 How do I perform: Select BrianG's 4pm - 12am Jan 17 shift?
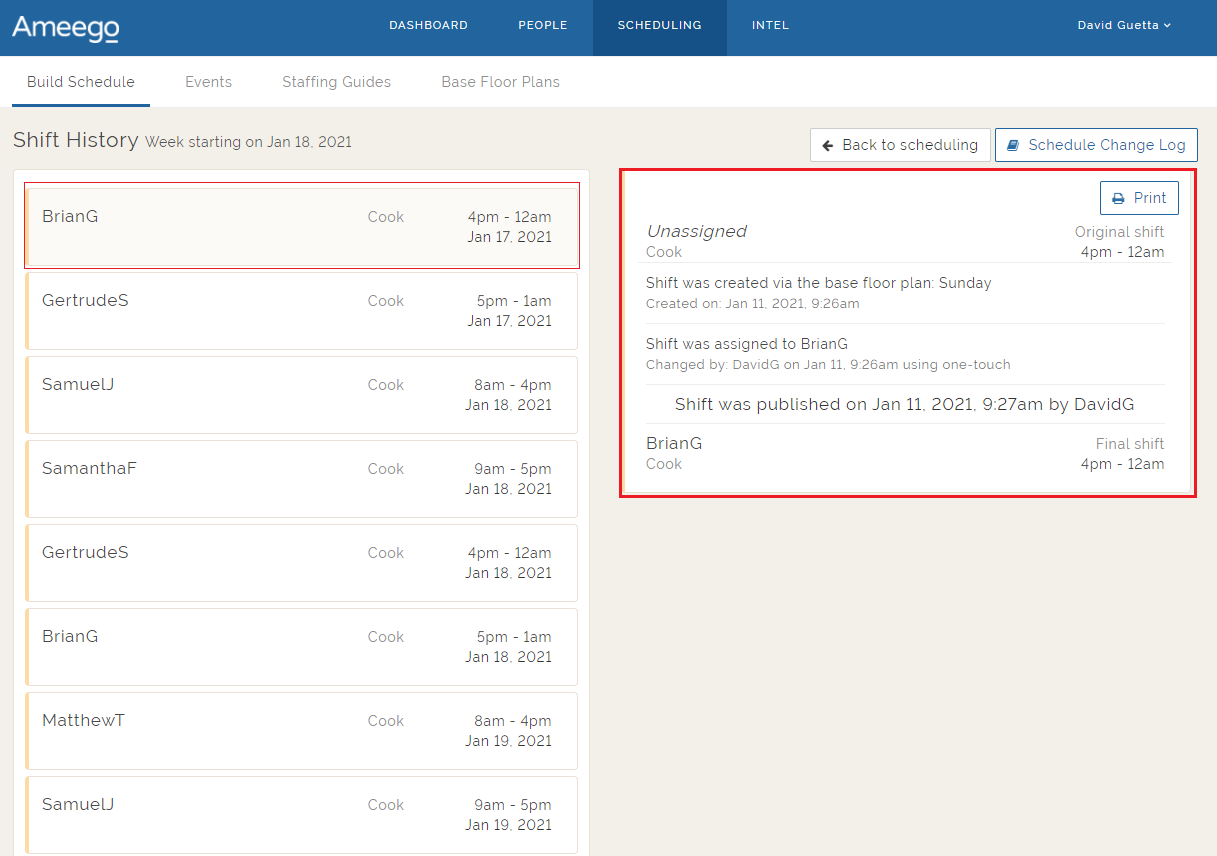point(301,227)
